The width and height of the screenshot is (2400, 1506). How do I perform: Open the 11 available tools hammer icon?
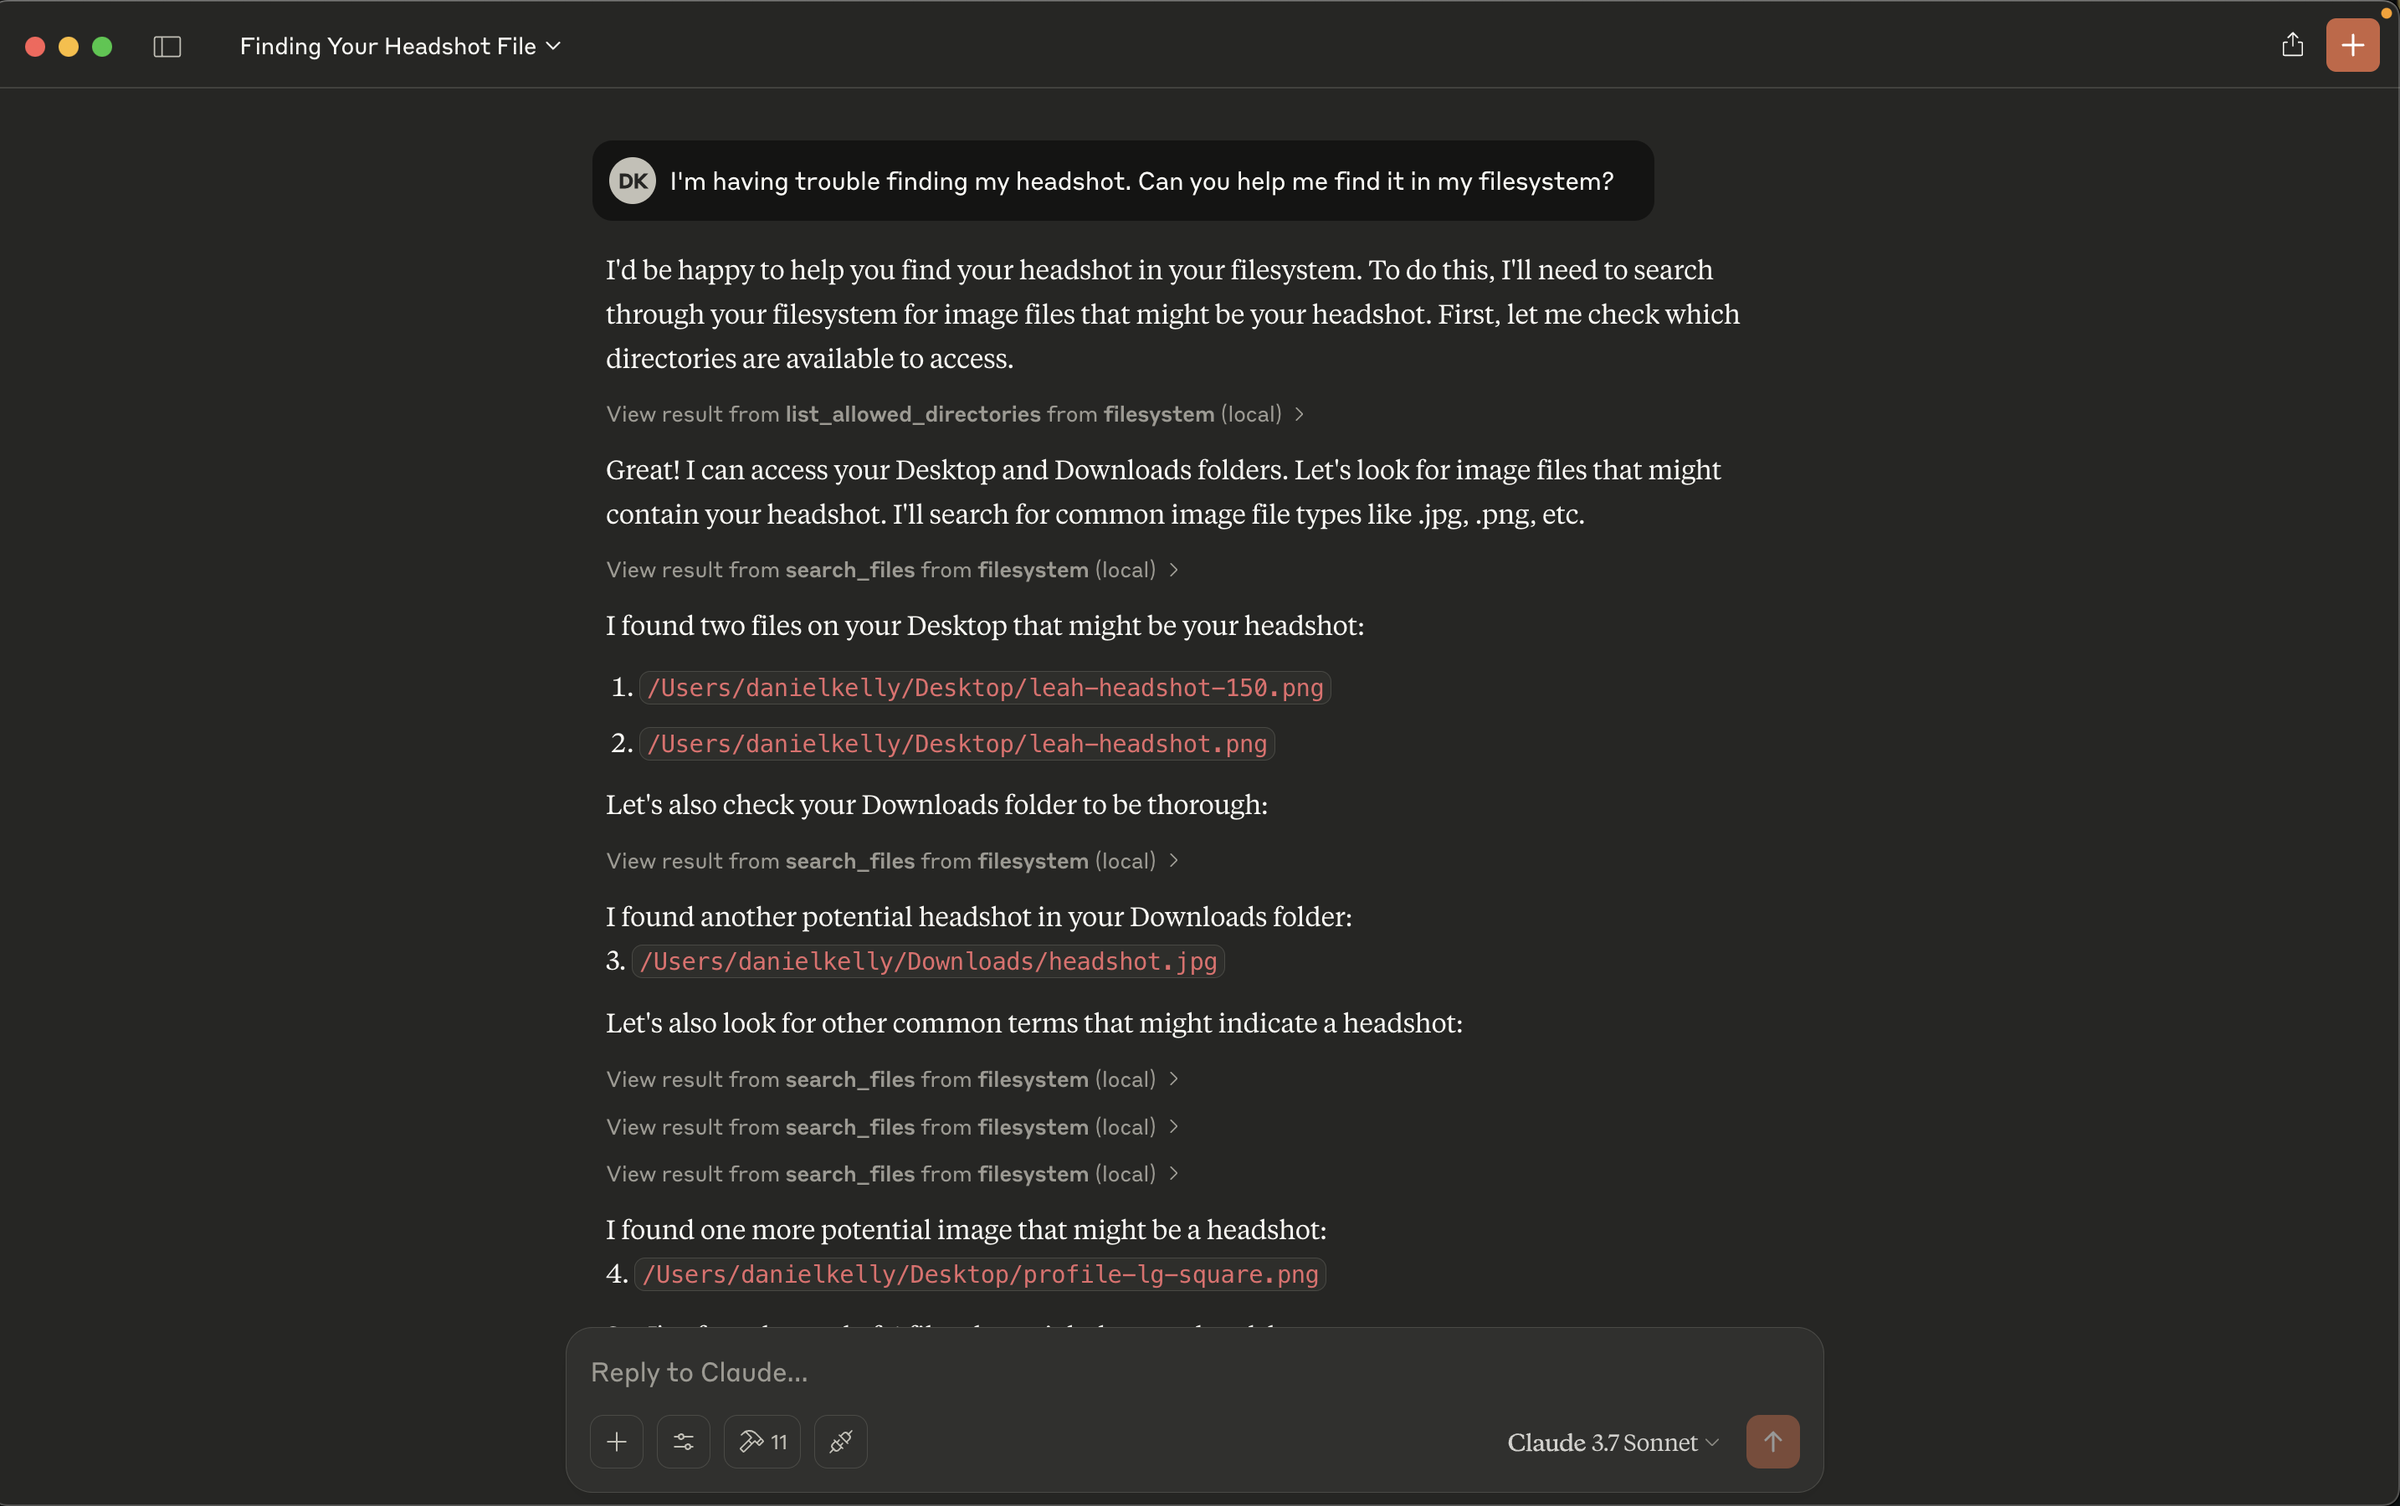click(762, 1441)
